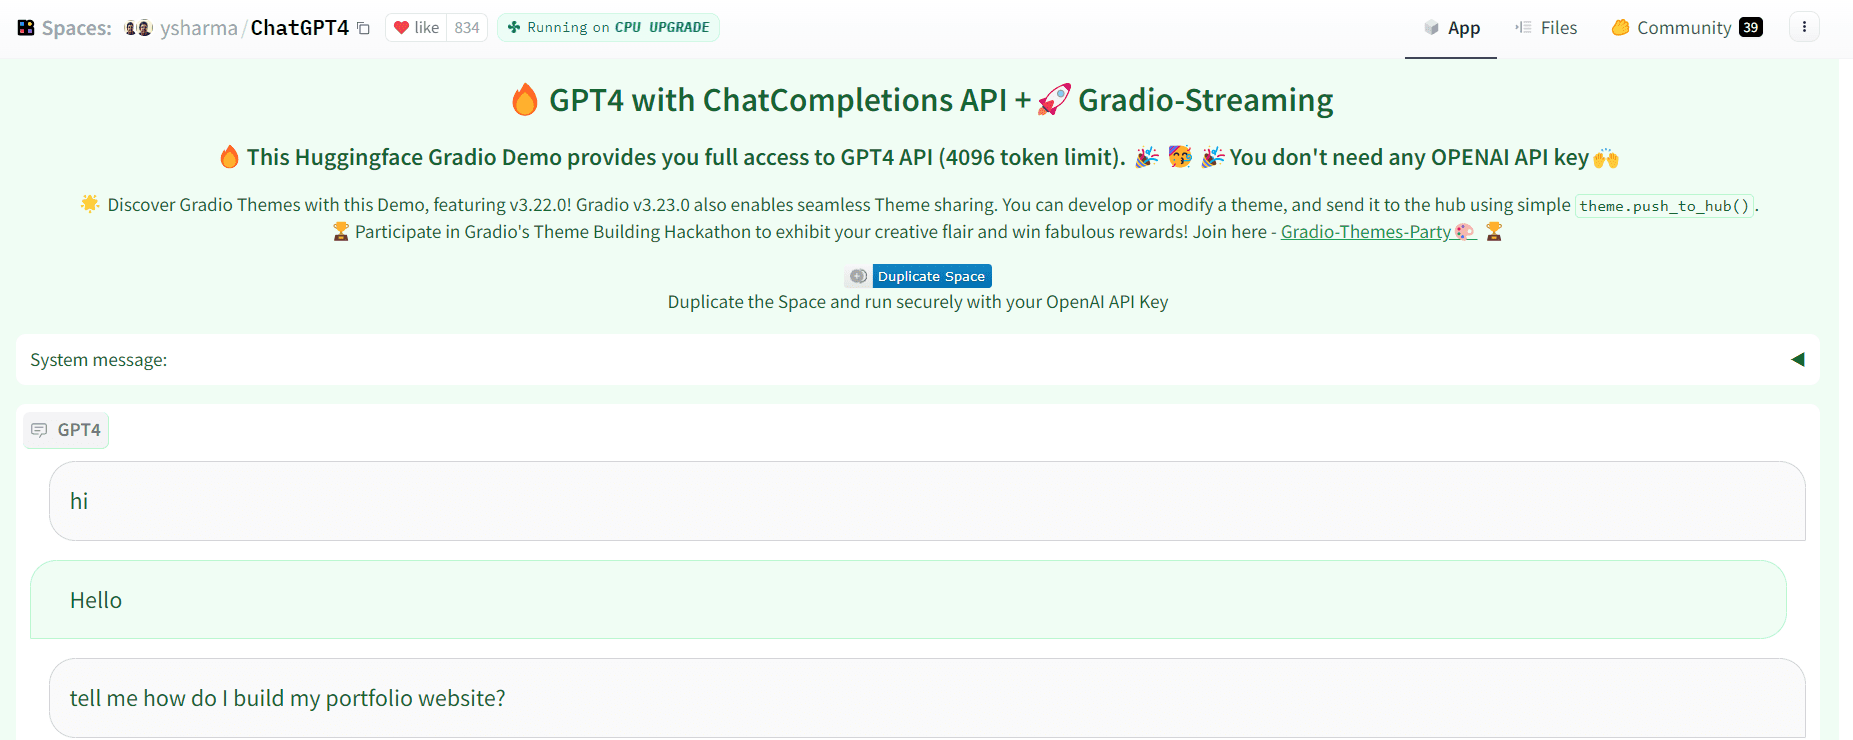The width and height of the screenshot is (1853, 740).
Task: Click the ysharma author avatar
Action: point(138,28)
